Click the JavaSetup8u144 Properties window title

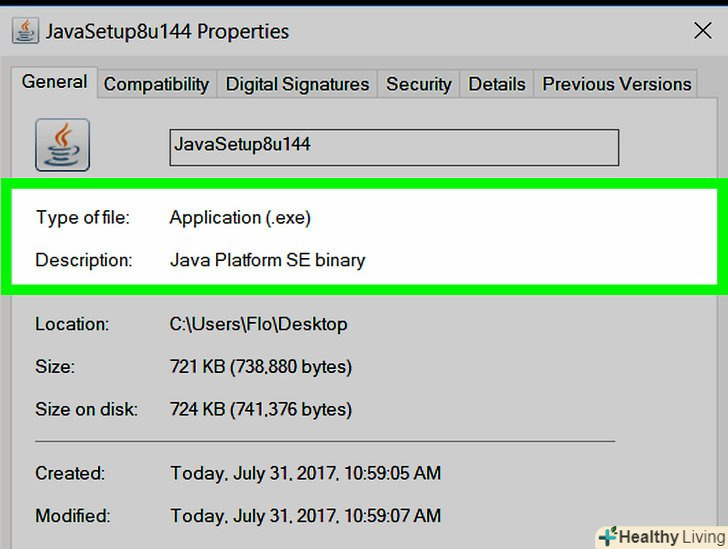tap(167, 31)
